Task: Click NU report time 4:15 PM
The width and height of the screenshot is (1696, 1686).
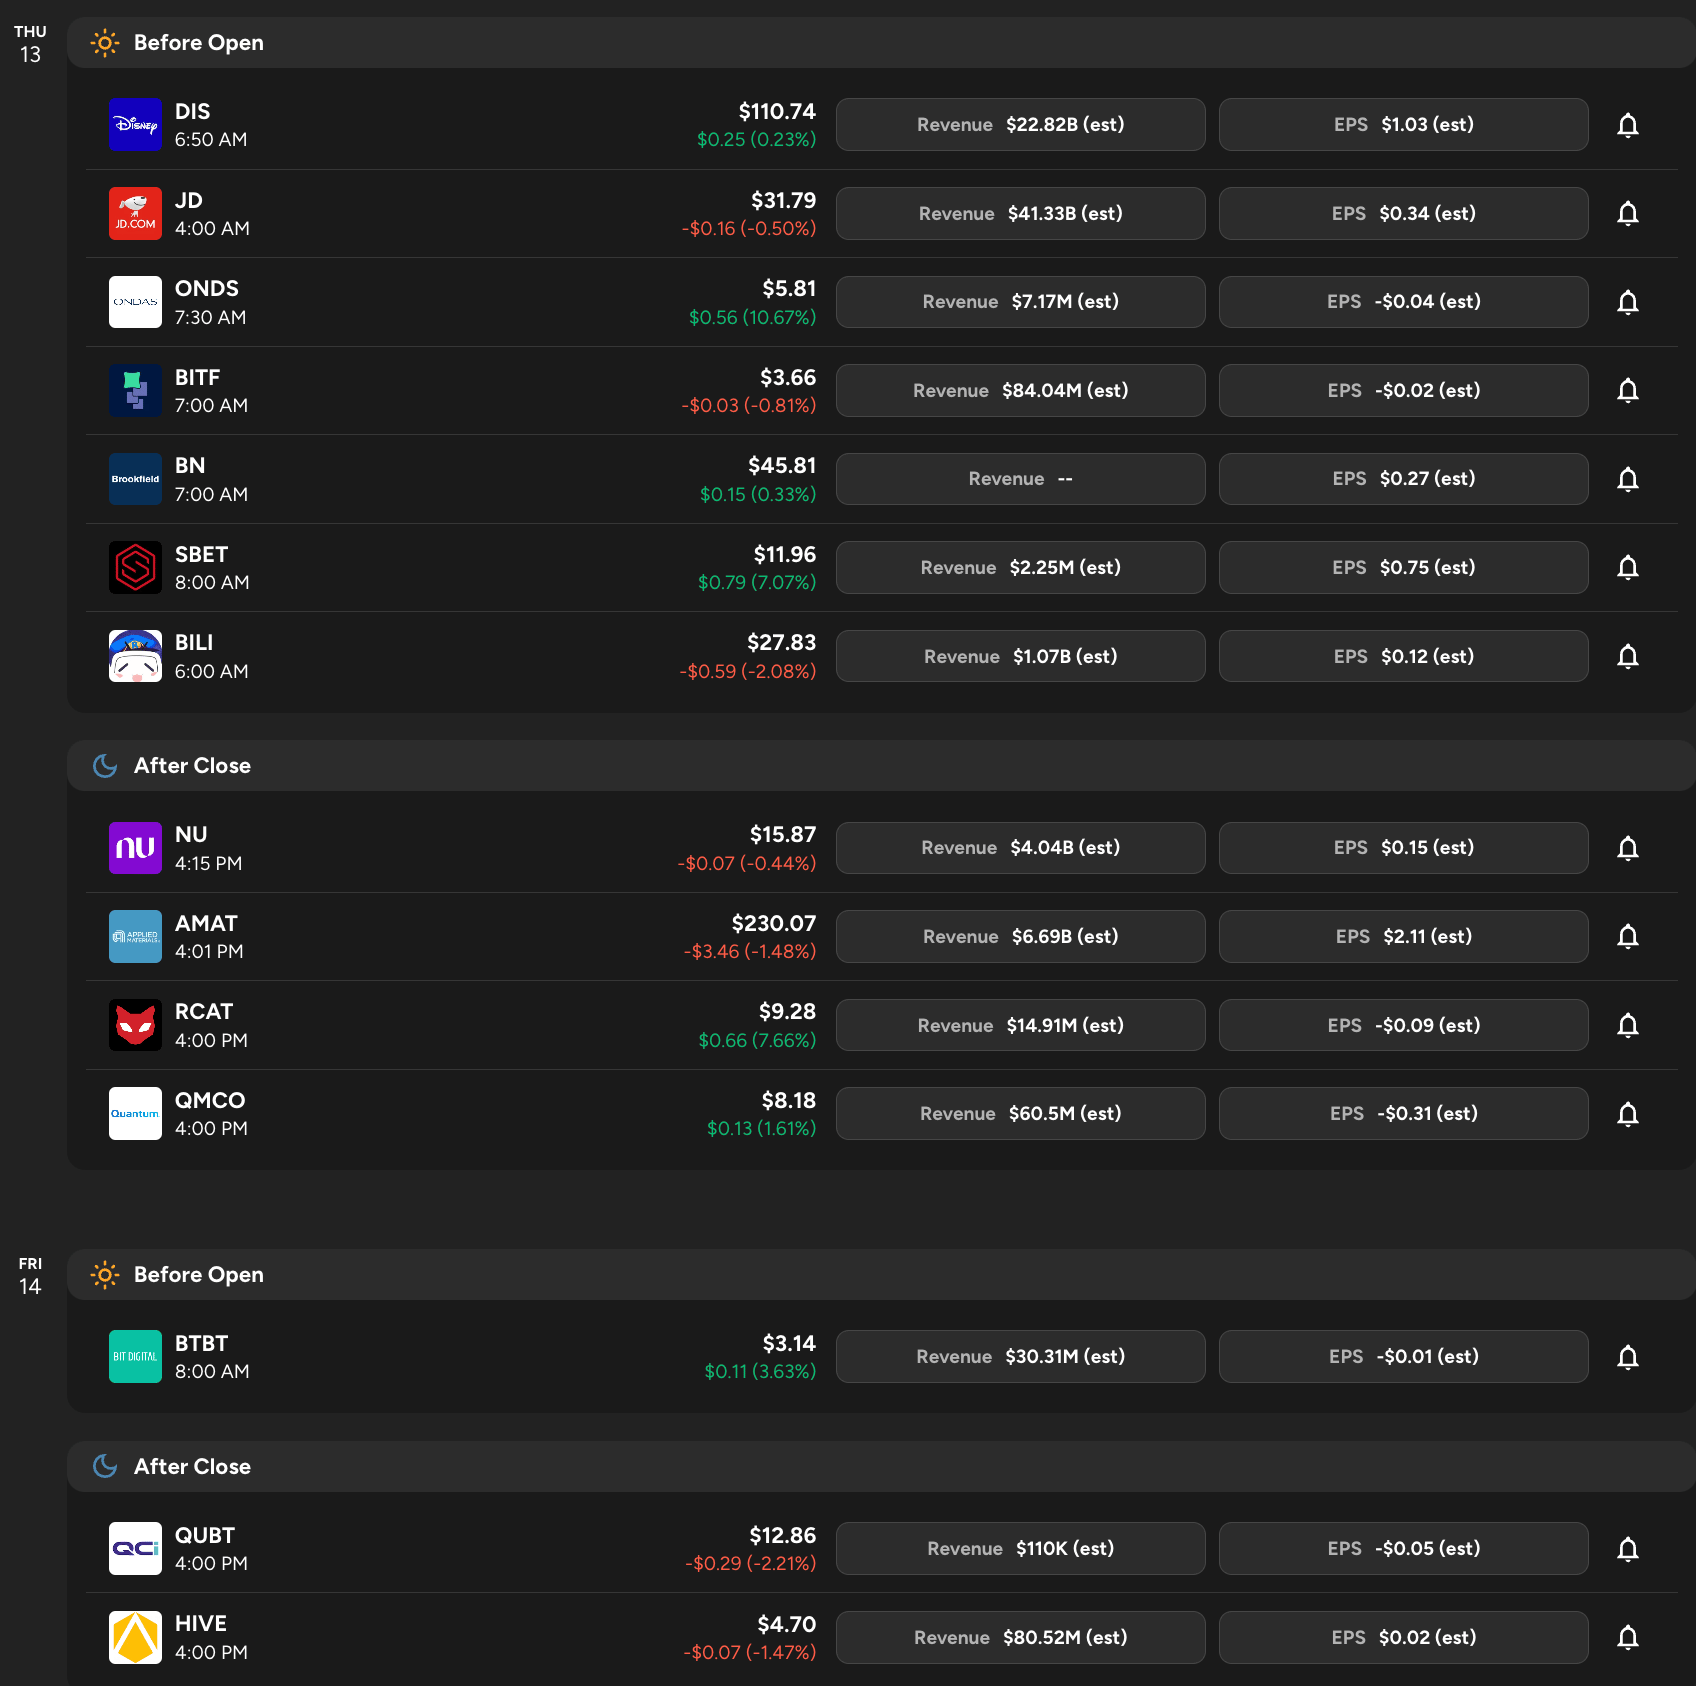Action: coord(209,864)
